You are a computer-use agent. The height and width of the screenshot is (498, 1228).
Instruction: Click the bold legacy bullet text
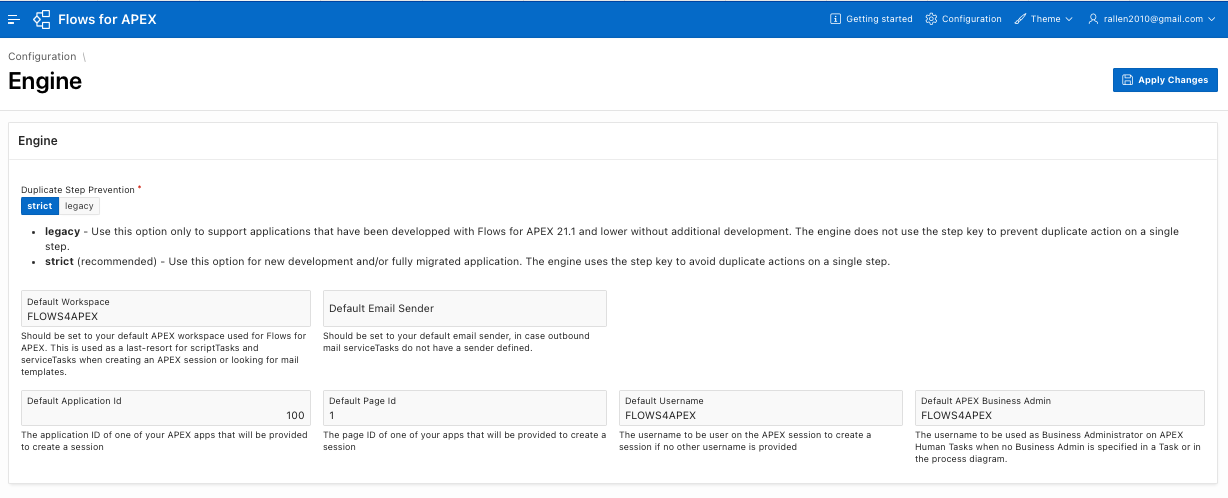(62, 231)
